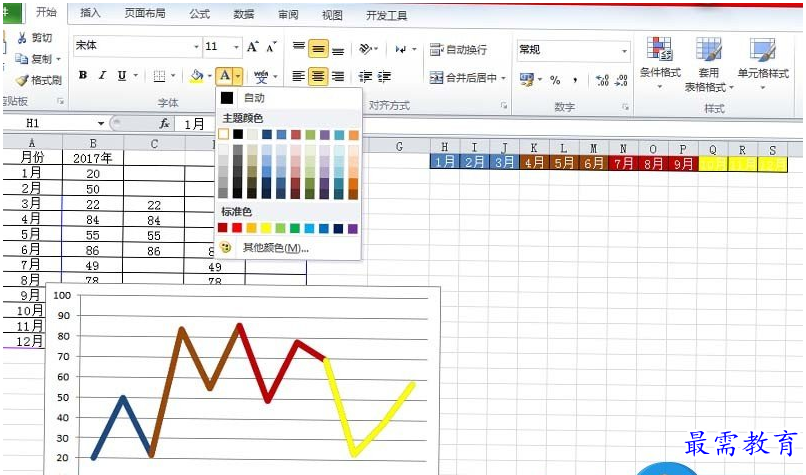Open the 数据 (Data) tab
Image resolution: width=806 pixels, height=475 pixels.
tap(244, 14)
